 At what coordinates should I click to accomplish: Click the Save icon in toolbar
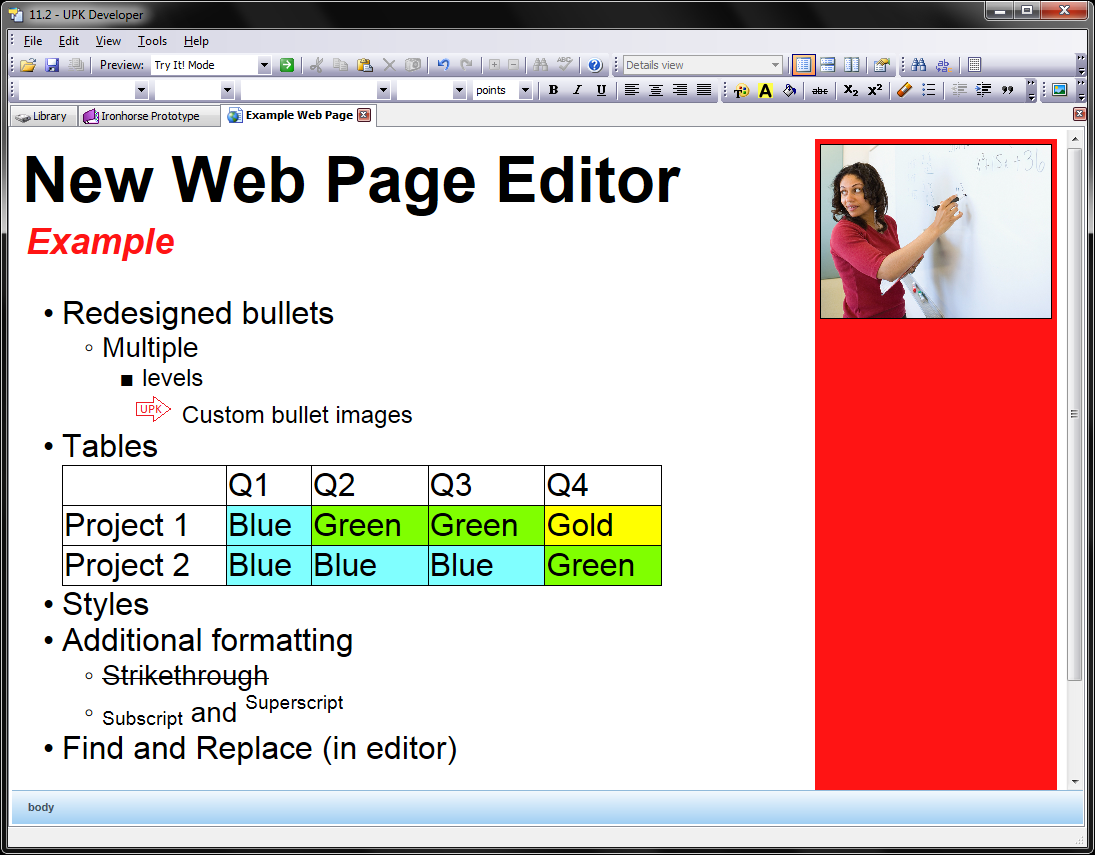pos(52,65)
